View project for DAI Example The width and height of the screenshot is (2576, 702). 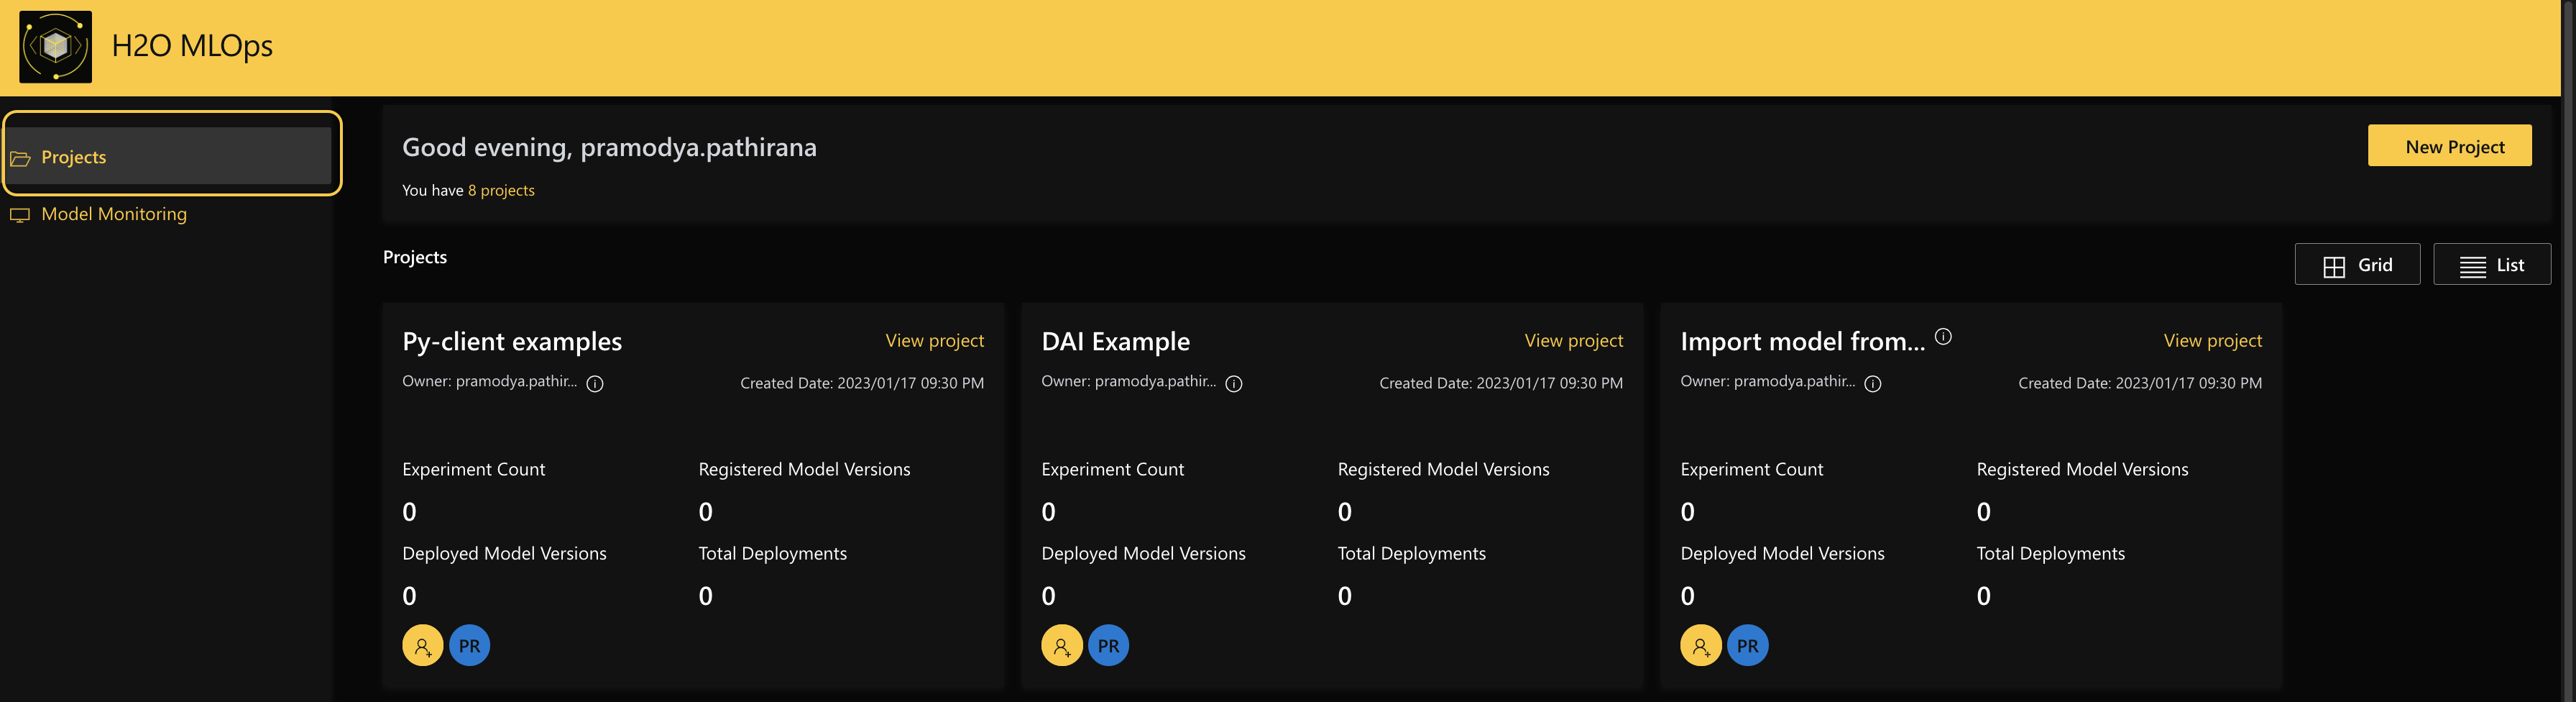point(1573,341)
